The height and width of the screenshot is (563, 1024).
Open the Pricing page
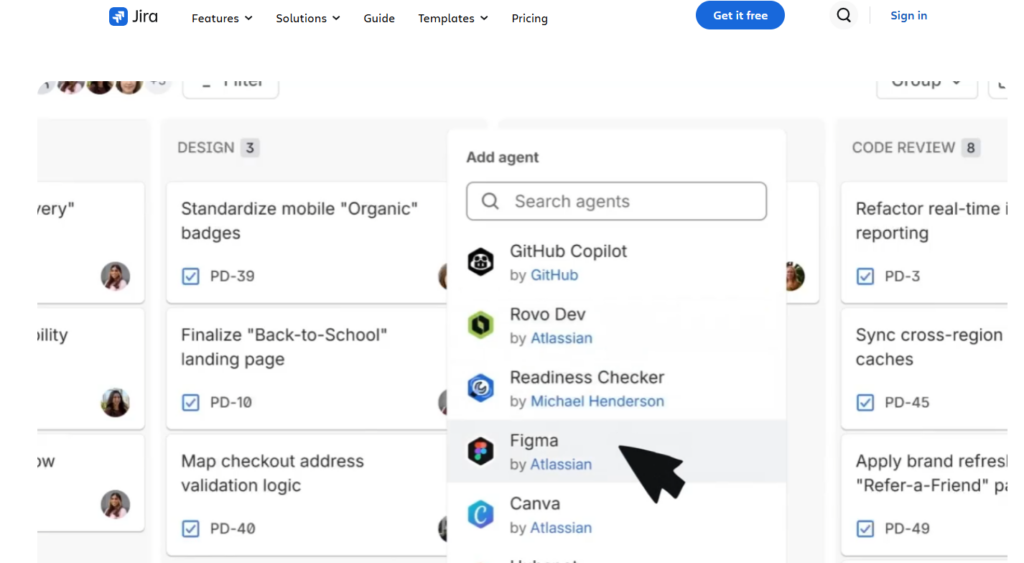tap(530, 18)
